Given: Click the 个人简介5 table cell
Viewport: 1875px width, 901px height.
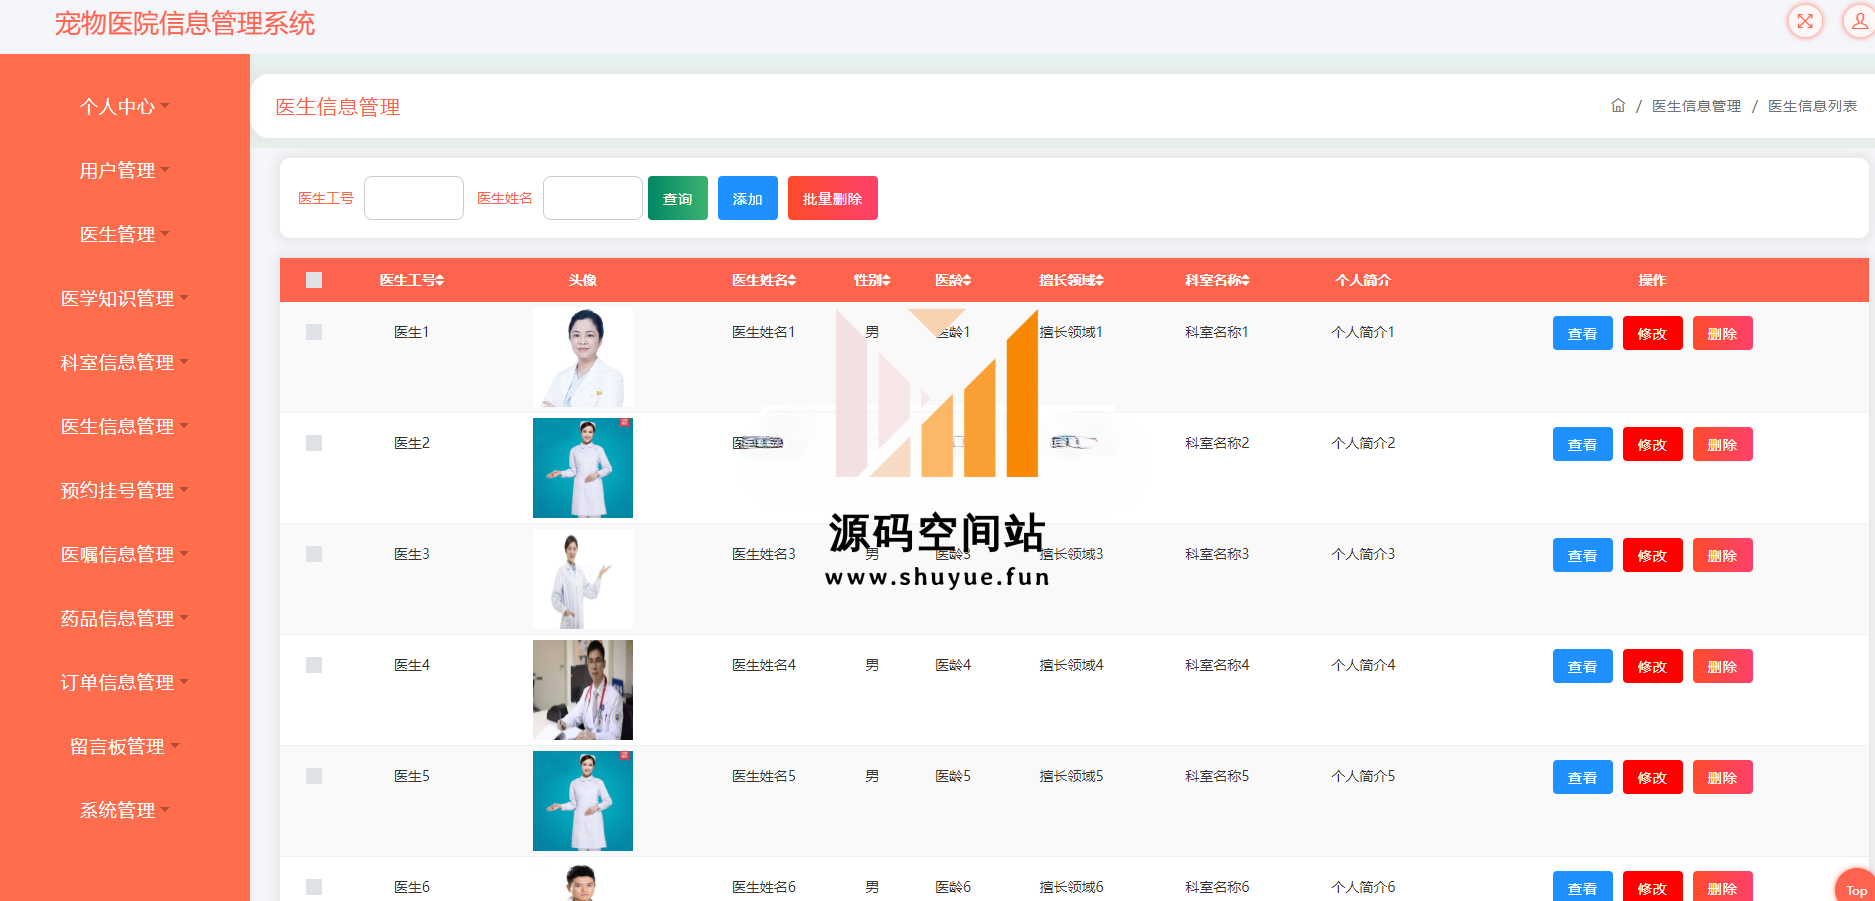Looking at the screenshot, I should click(1363, 776).
